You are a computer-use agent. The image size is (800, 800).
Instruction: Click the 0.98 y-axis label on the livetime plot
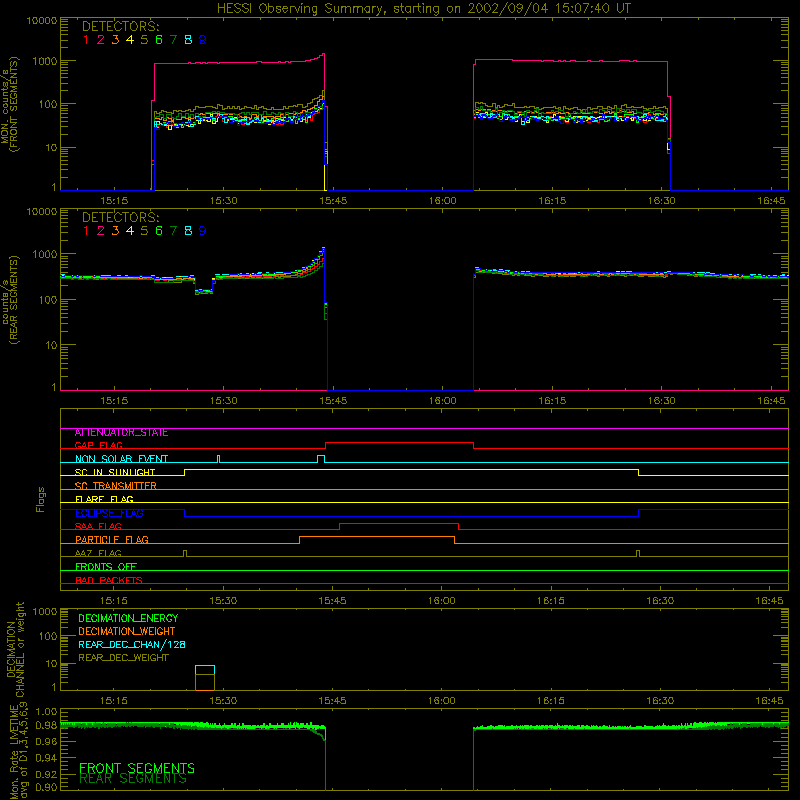click(x=46, y=725)
